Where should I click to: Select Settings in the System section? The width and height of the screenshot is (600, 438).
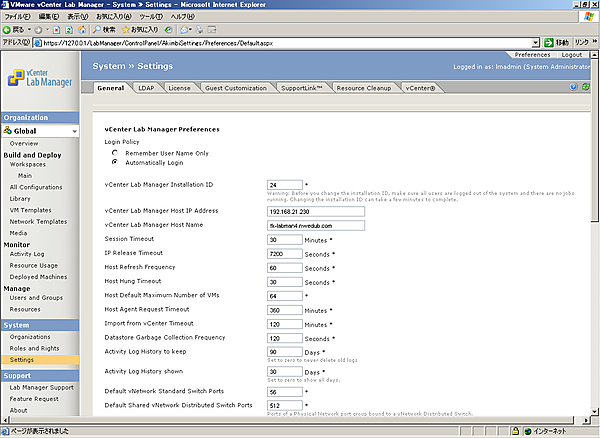click(40, 360)
